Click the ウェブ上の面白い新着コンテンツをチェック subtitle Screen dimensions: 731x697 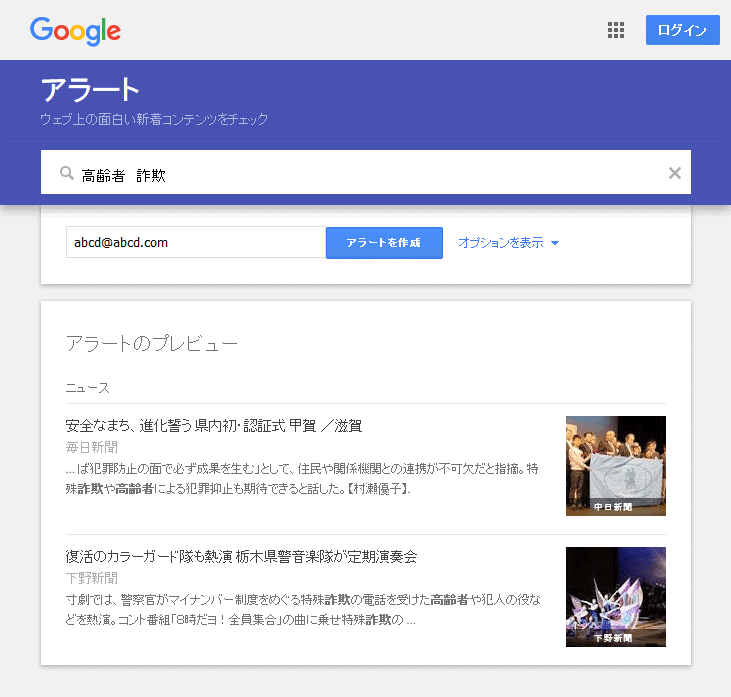[x=154, y=119]
